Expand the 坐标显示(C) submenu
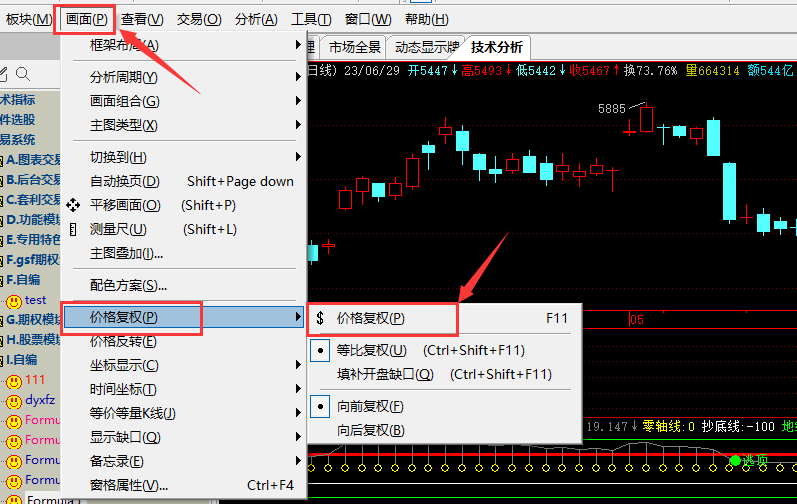Viewport: 797px width, 504px height. pos(184,365)
